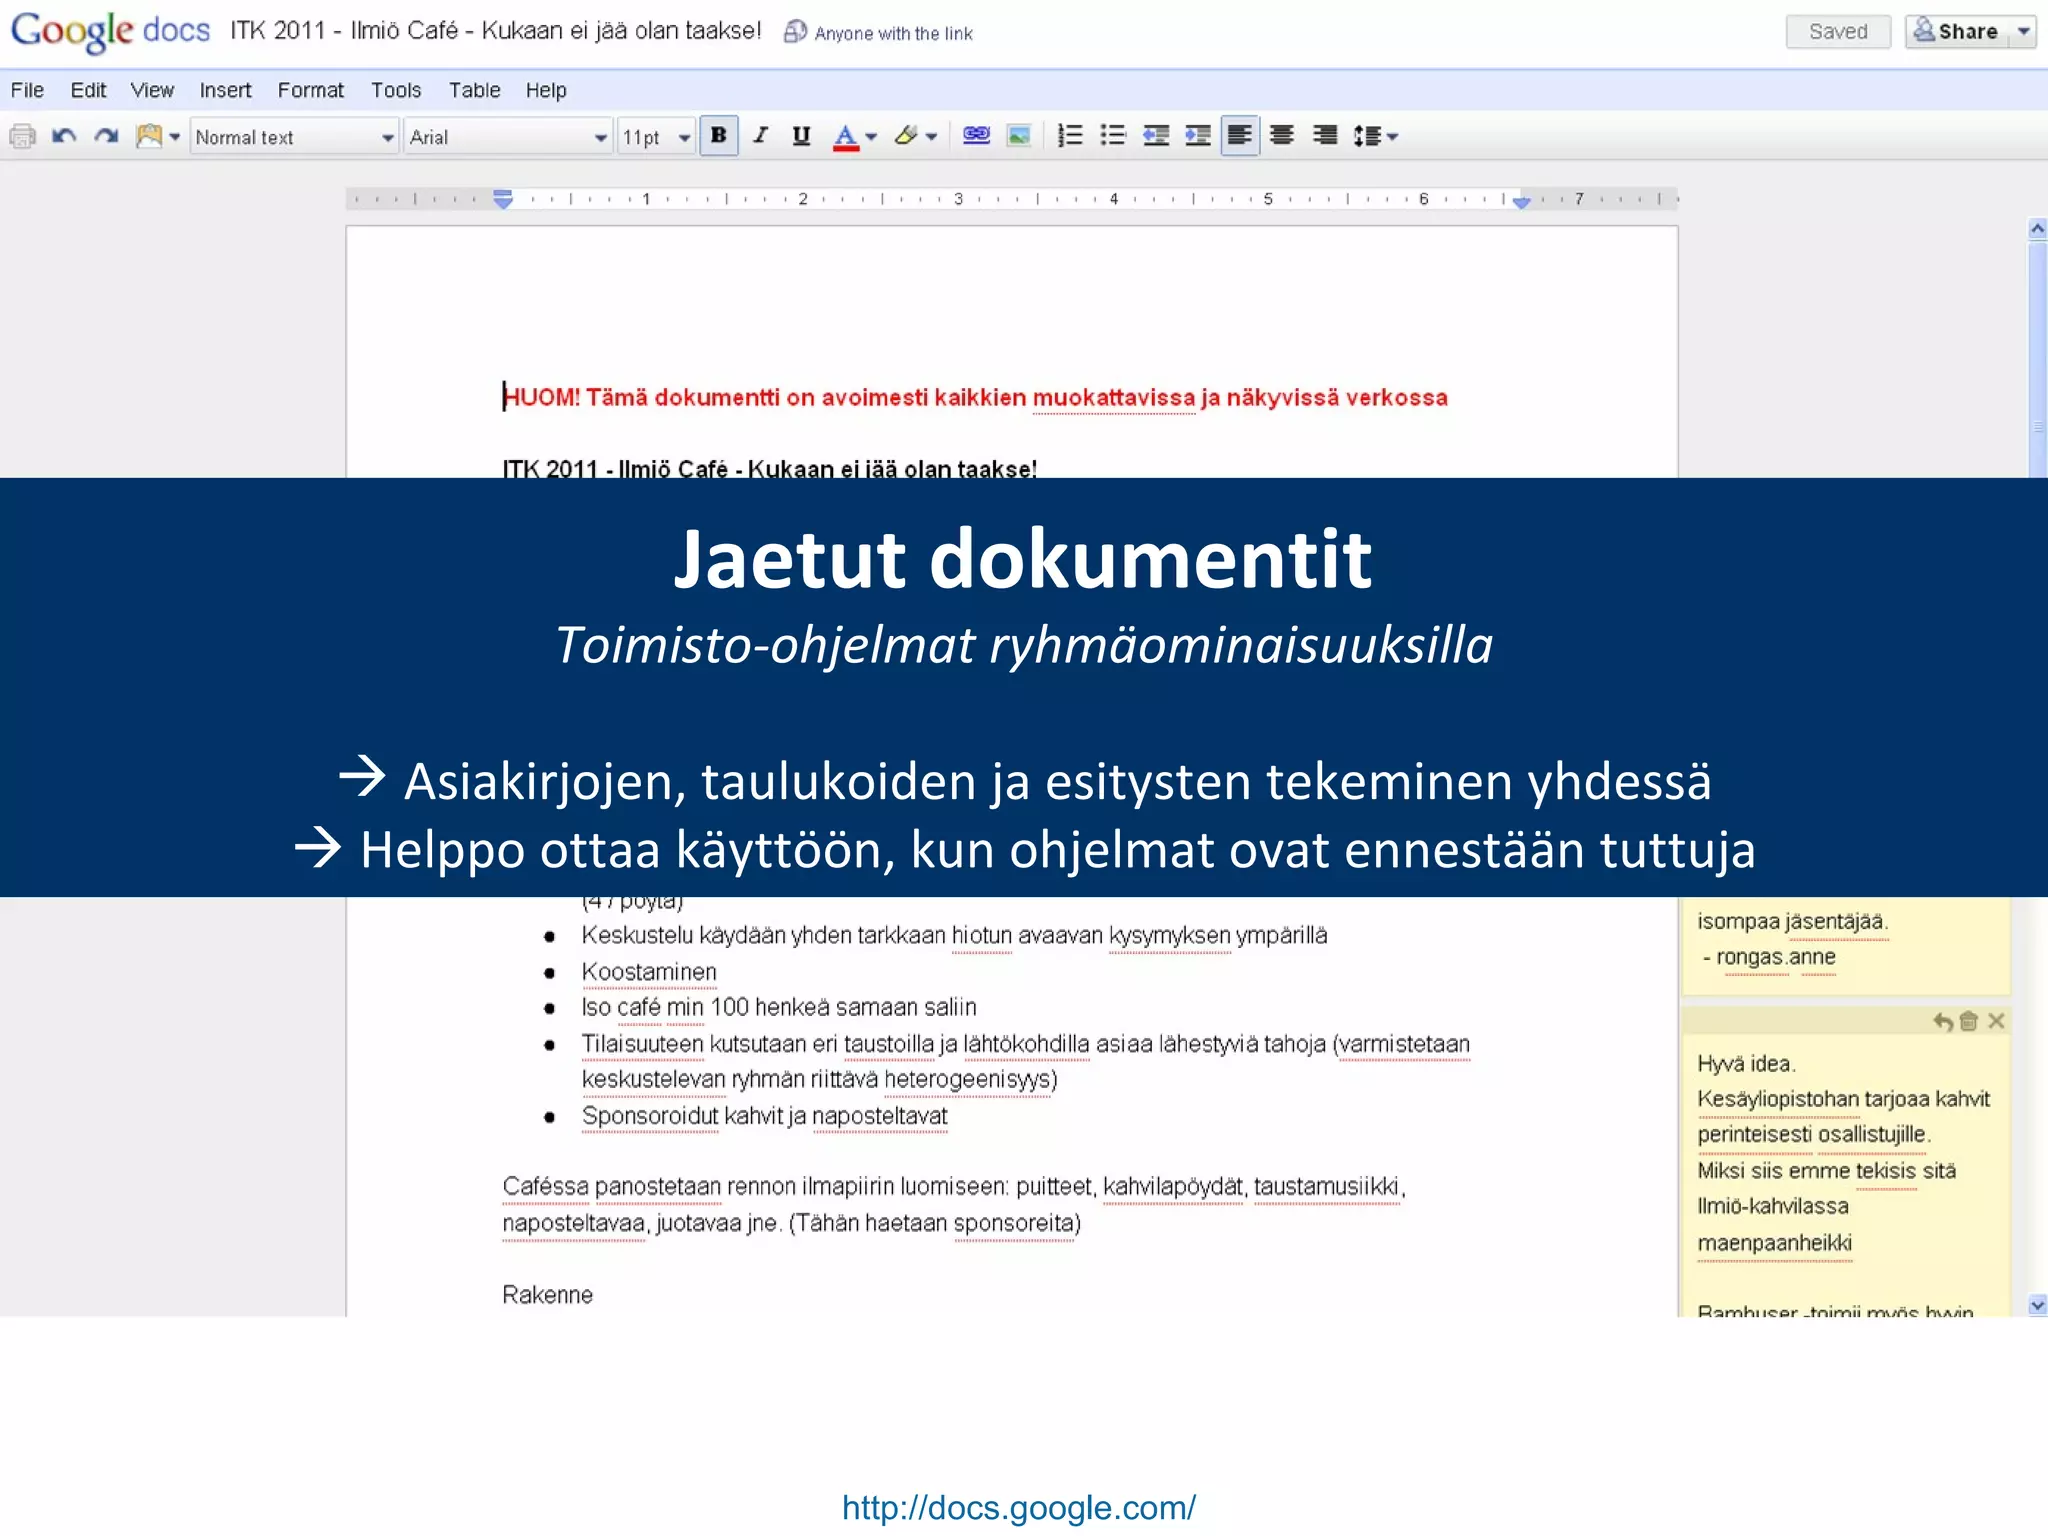Click the scroll down arrow
The image size is (2048, 1536).
(2037, 1305)
